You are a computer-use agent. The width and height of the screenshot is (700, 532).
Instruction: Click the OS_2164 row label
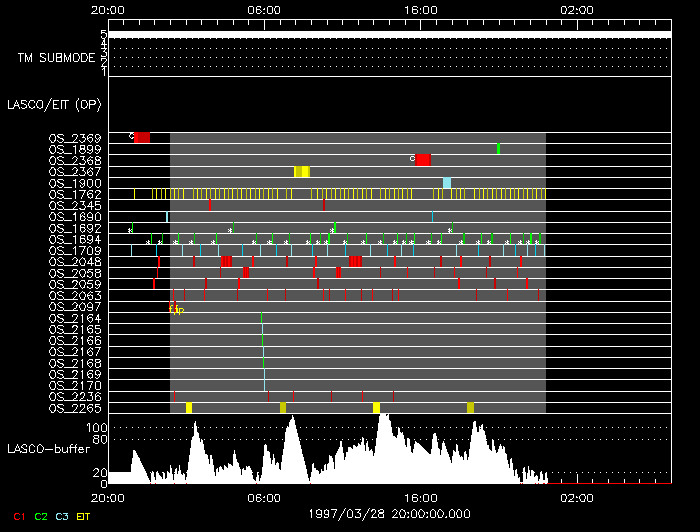[x=75, y=319]
